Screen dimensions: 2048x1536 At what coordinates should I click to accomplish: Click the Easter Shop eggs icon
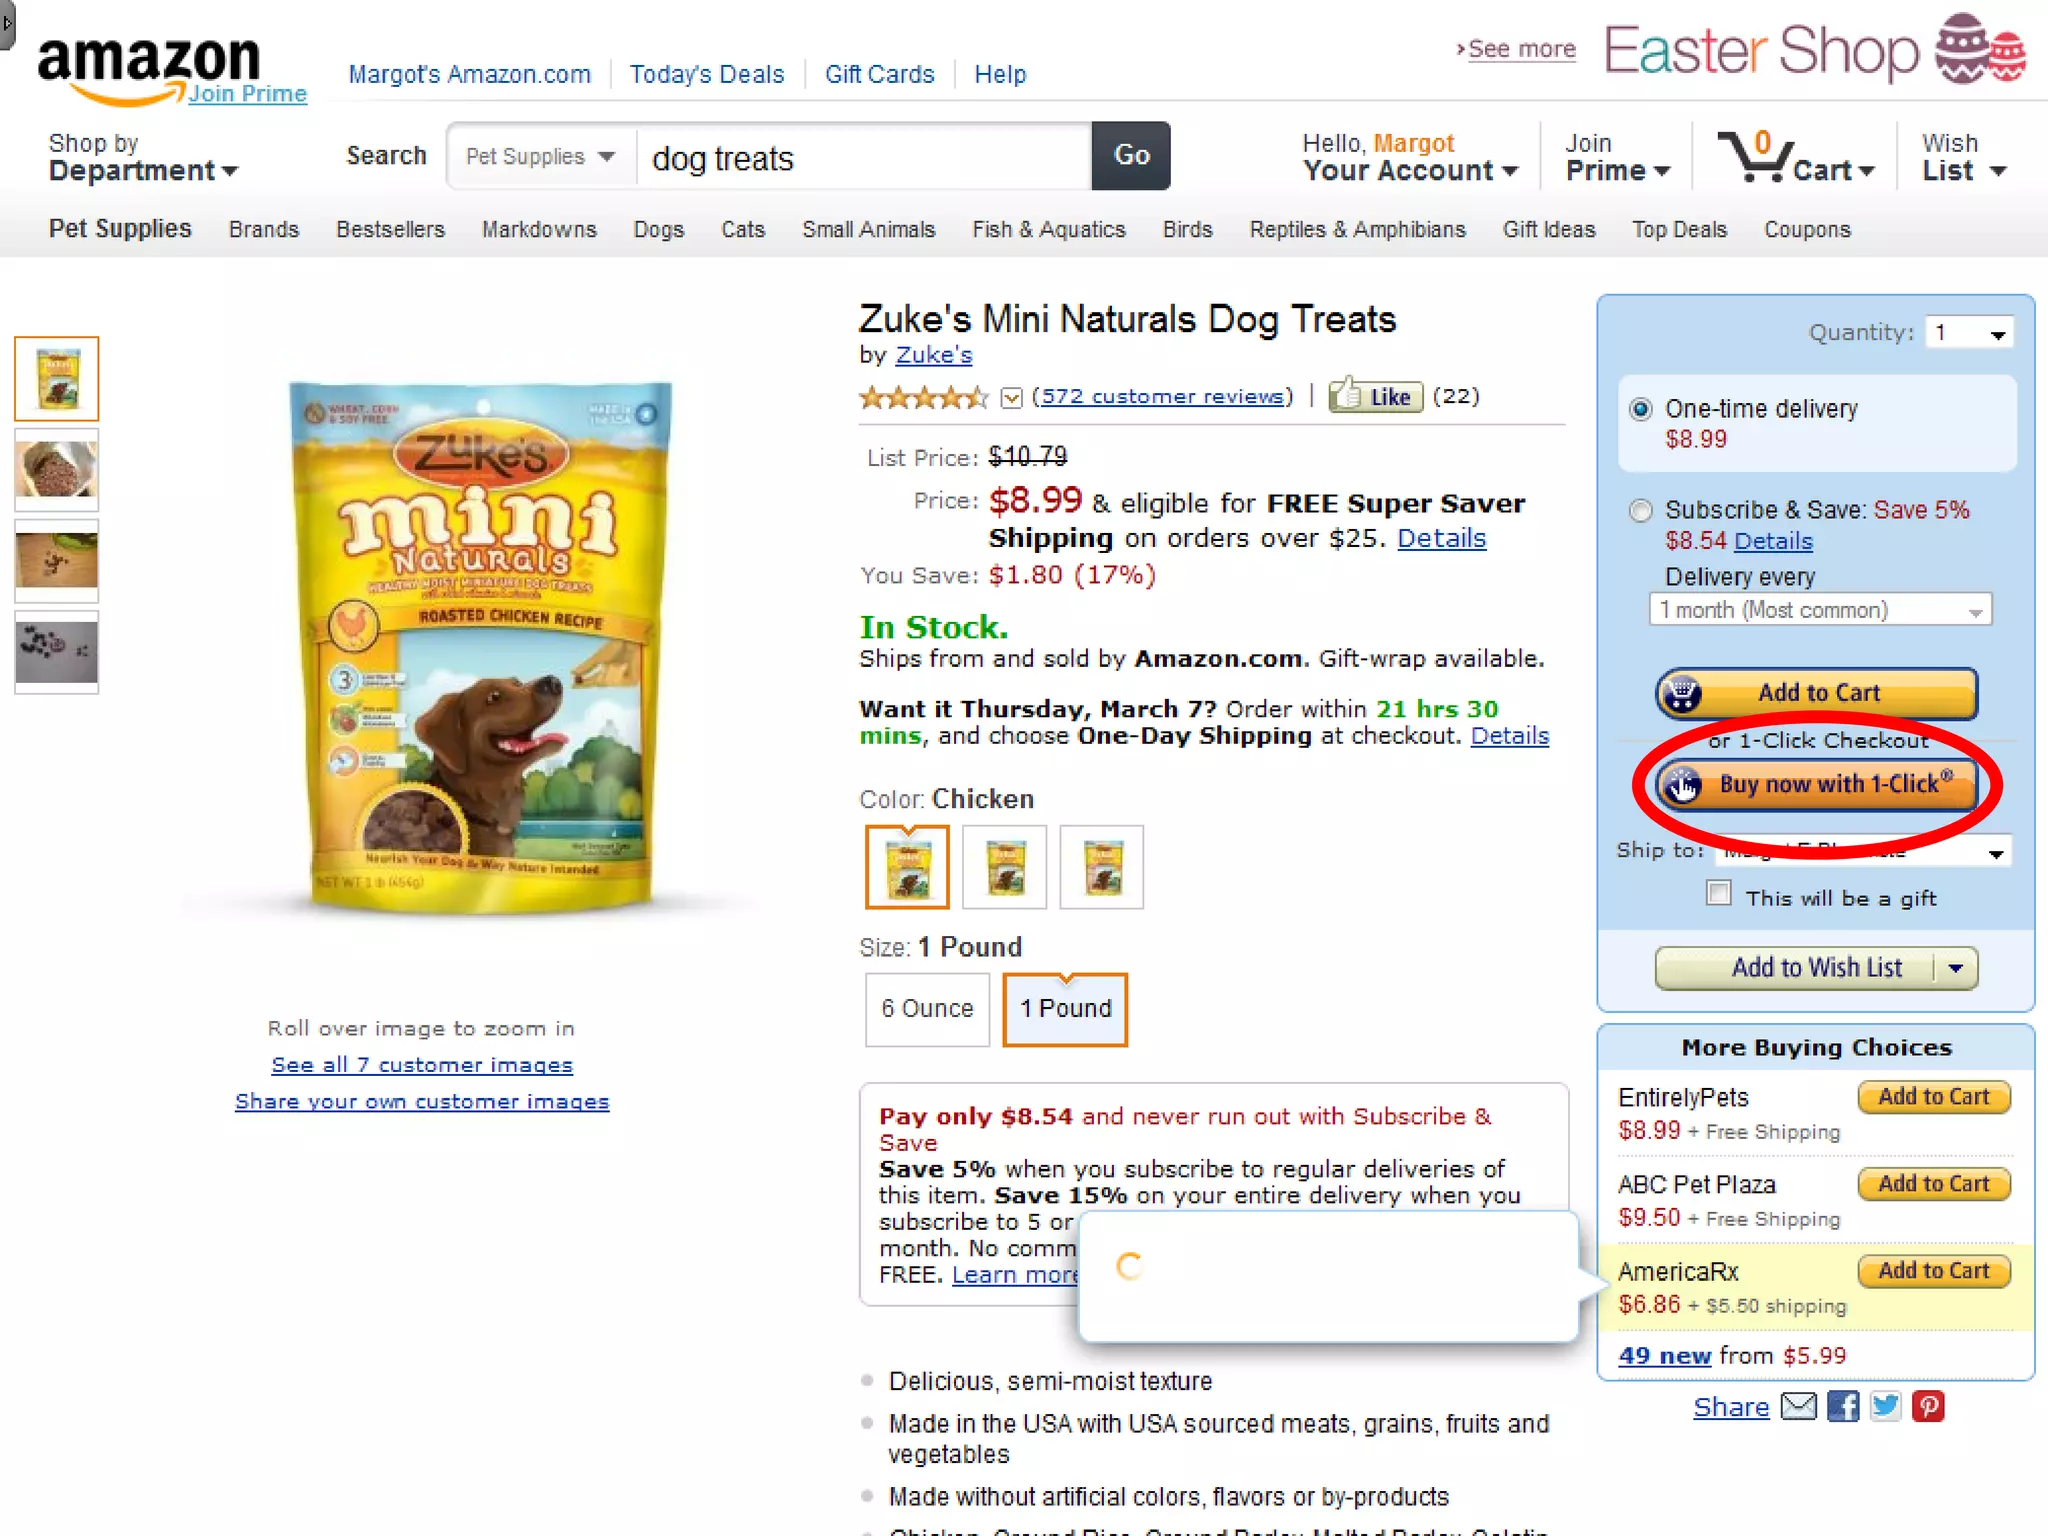1981,48
